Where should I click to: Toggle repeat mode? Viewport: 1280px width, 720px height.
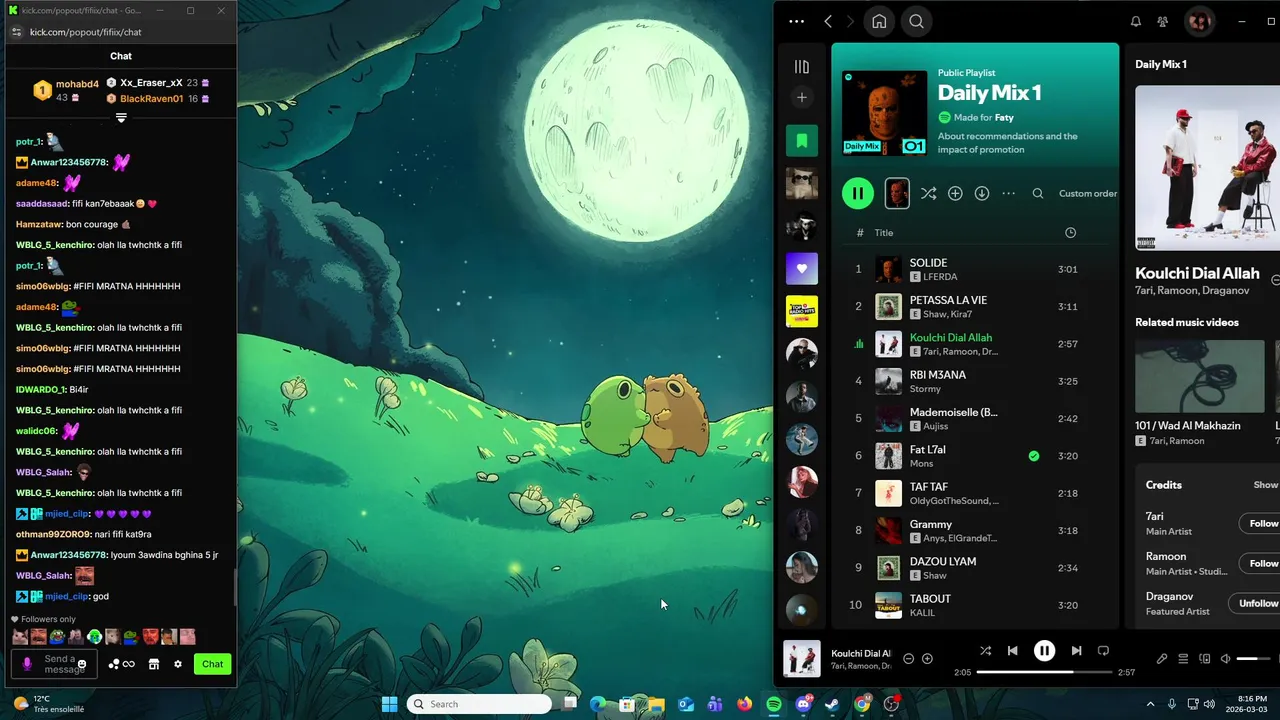(1103, 650)
